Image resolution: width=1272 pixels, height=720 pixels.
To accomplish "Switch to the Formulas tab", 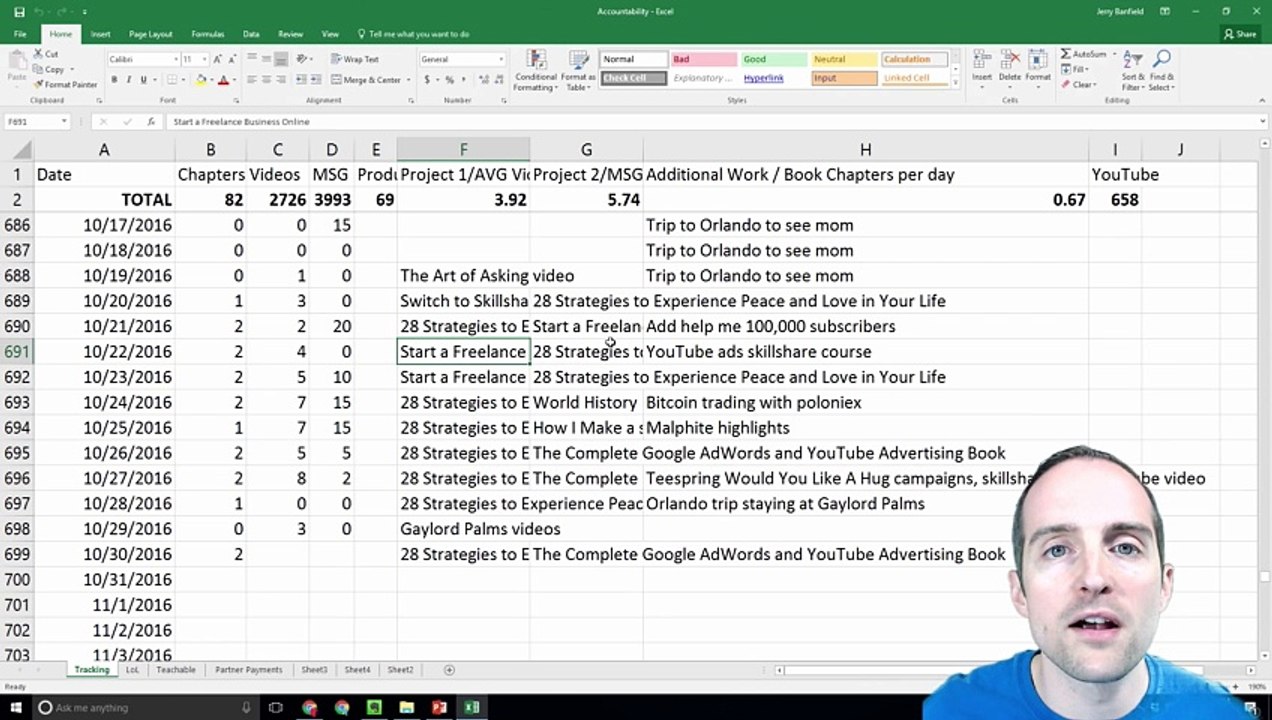I will click(x=209, y=34).
